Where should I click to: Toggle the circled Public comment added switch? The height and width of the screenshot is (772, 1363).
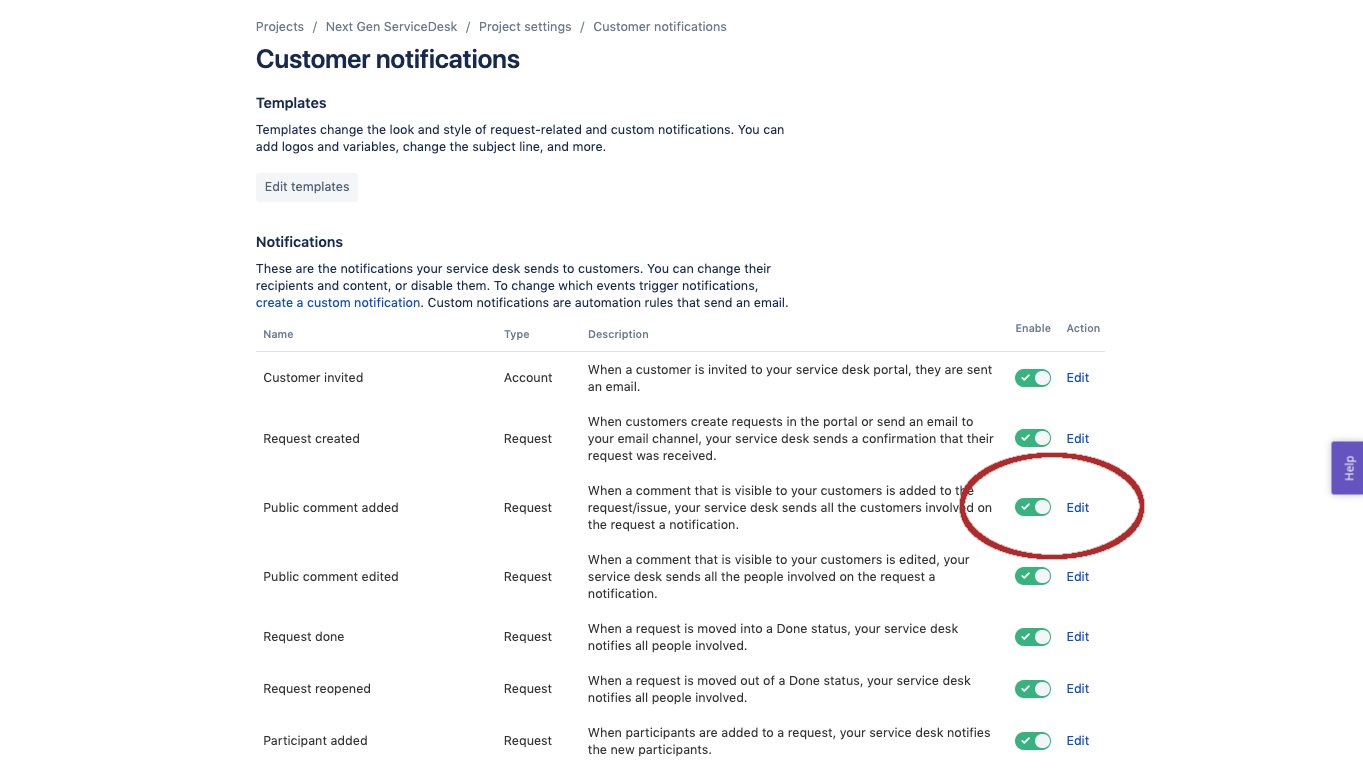[1033, 507]
